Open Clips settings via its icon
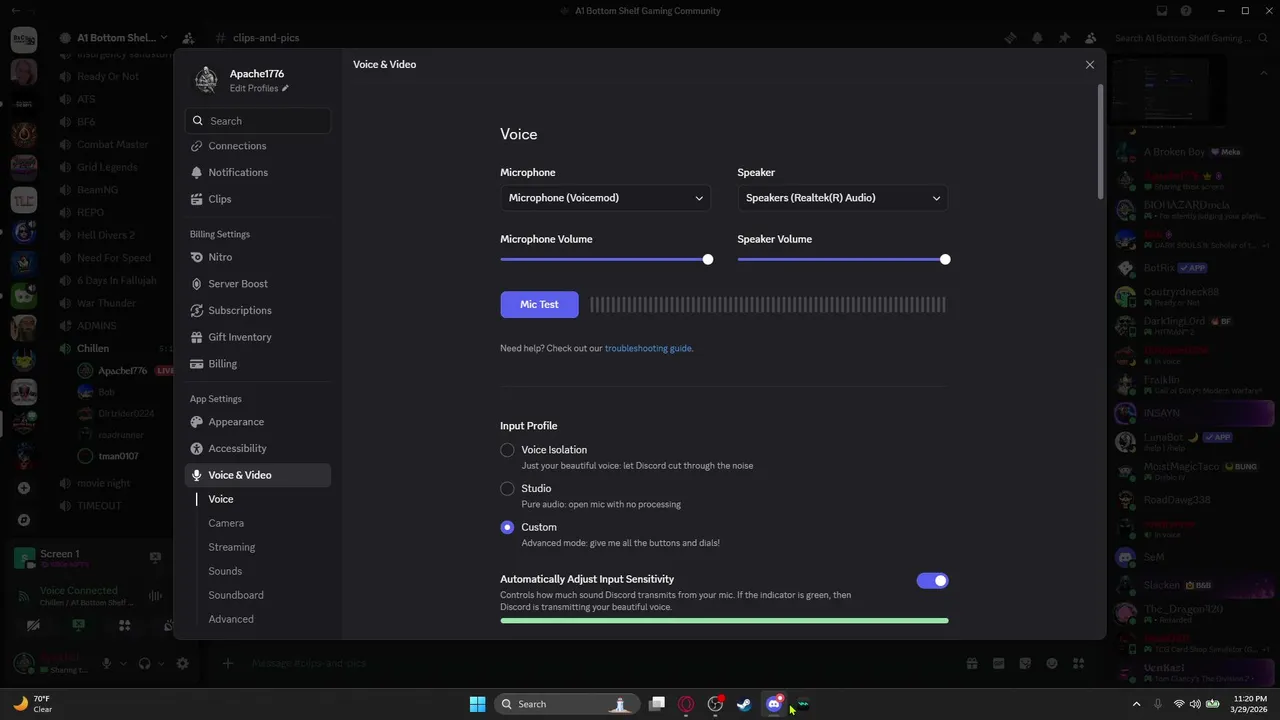Viewport: 1280px width, 720px height. (x=197, y=199)
